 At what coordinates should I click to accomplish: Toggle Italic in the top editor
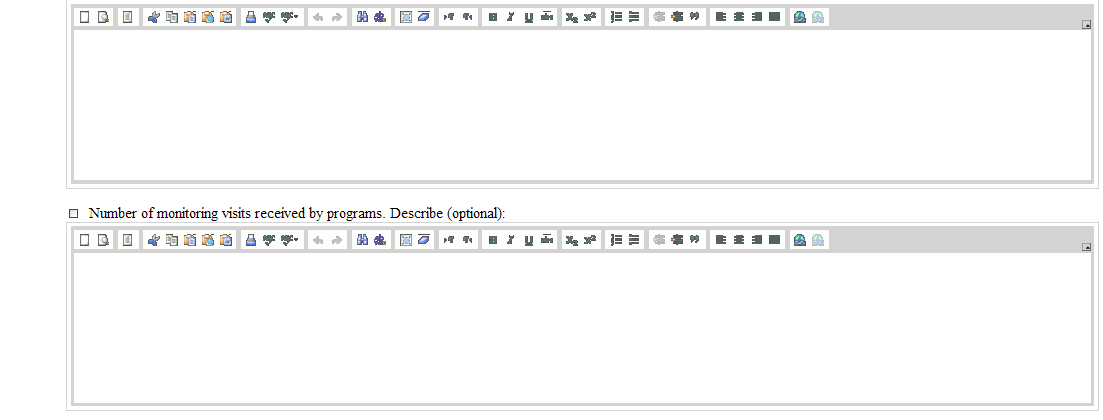point(511,17)
